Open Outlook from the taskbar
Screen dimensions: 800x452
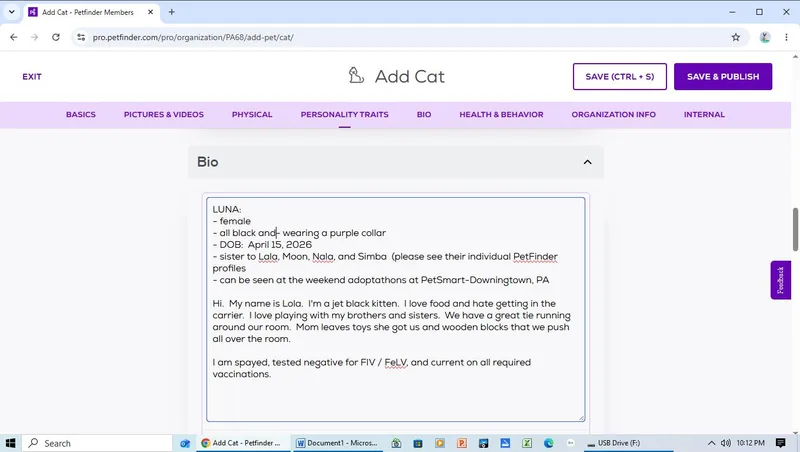point(185,443)
